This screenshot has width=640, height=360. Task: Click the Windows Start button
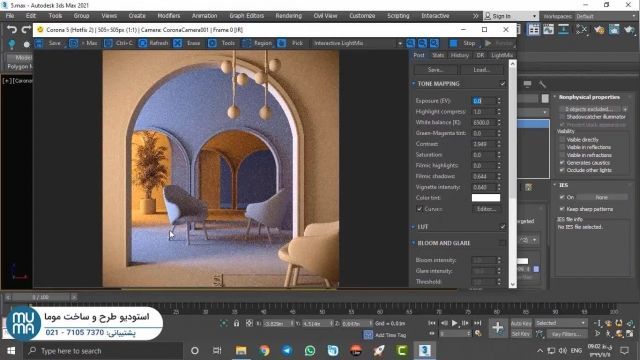coord(11,351)
